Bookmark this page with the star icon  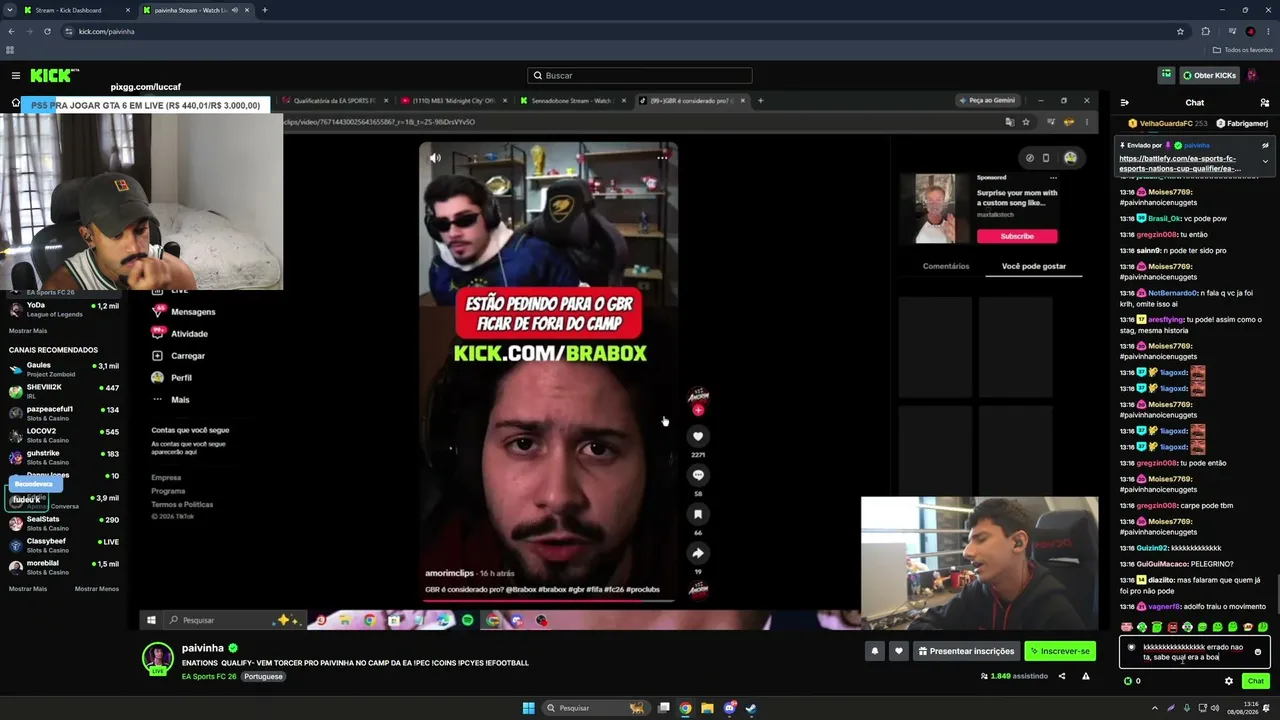(1180, 31)
